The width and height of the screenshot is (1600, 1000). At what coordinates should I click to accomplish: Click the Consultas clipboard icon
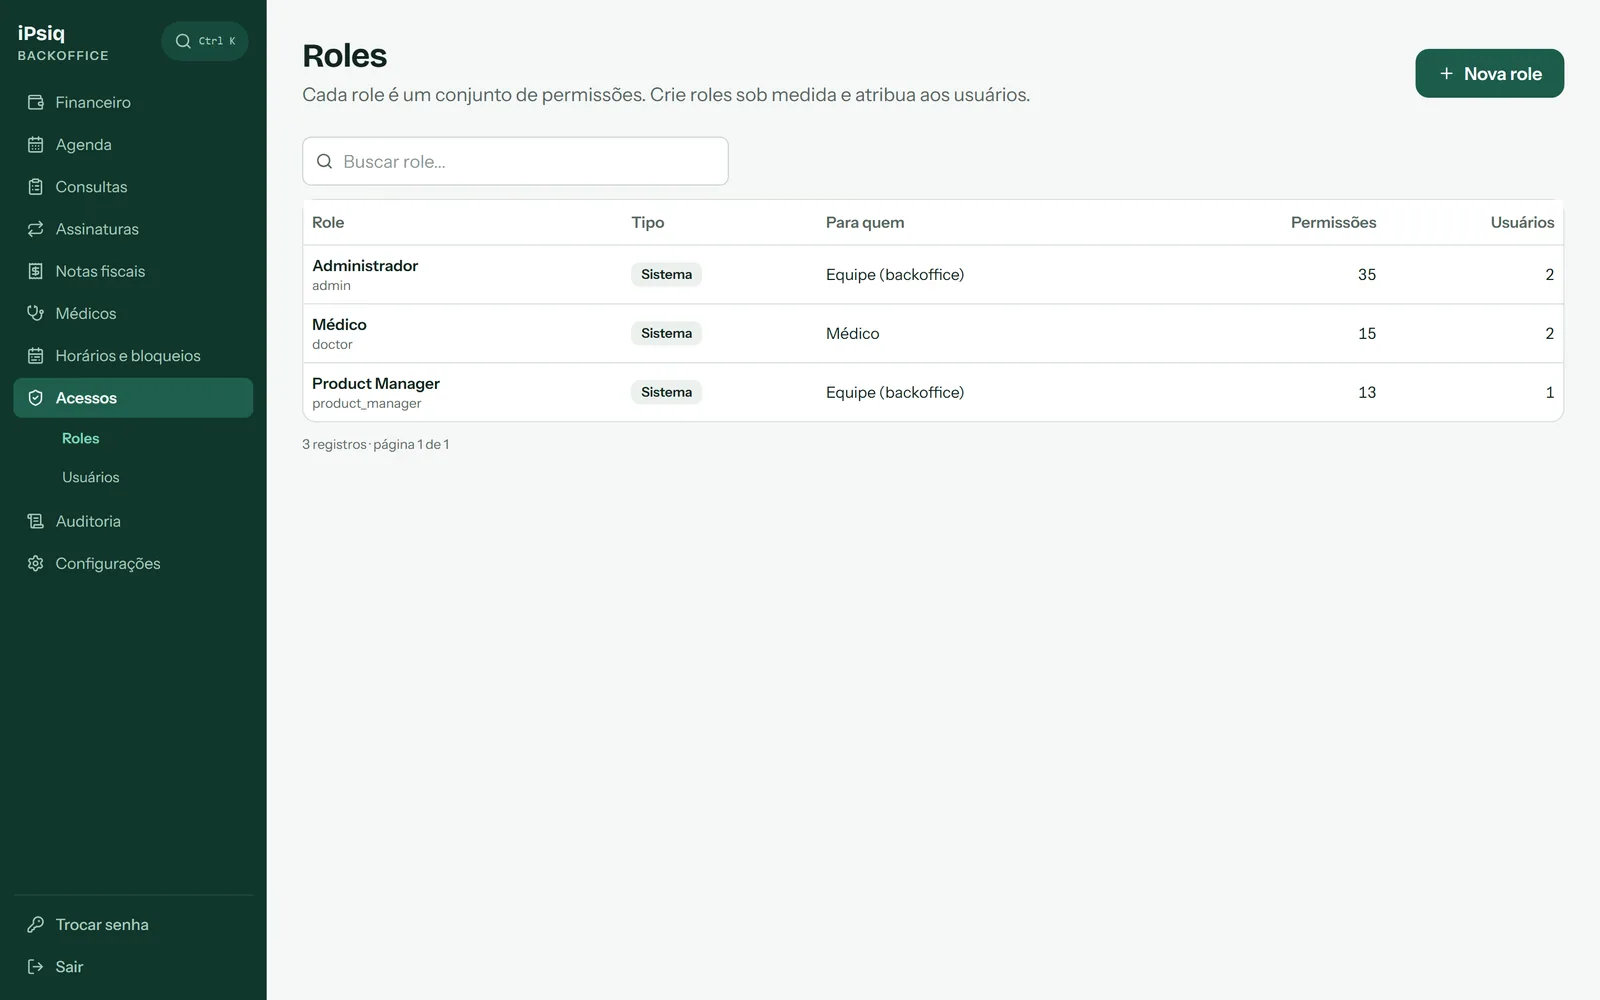[x=36, y=187]
